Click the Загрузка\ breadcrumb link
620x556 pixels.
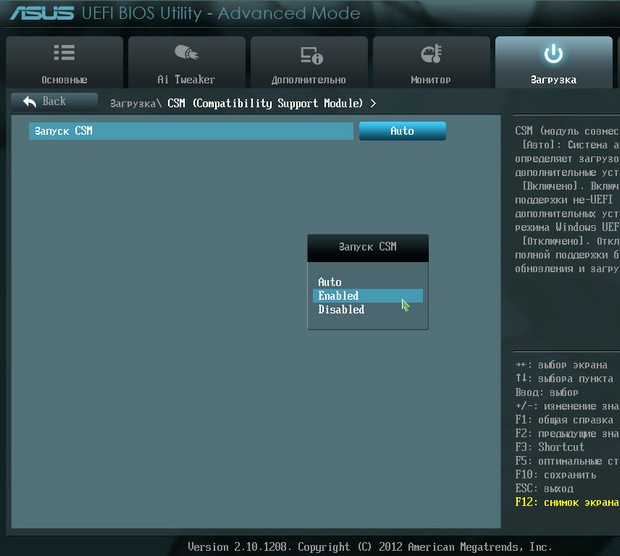pyautogui.click(x=136, y=104)
